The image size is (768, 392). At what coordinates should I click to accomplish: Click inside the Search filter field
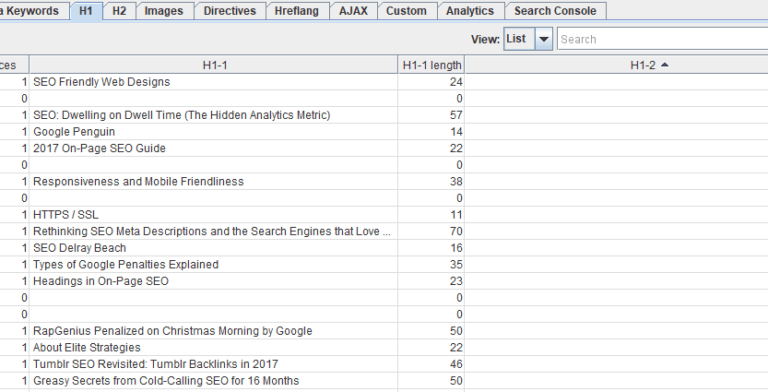pos(662,39)
